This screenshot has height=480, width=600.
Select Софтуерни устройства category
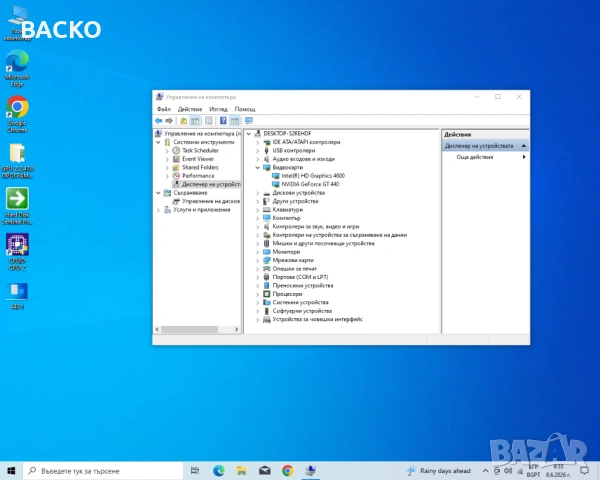302,311
